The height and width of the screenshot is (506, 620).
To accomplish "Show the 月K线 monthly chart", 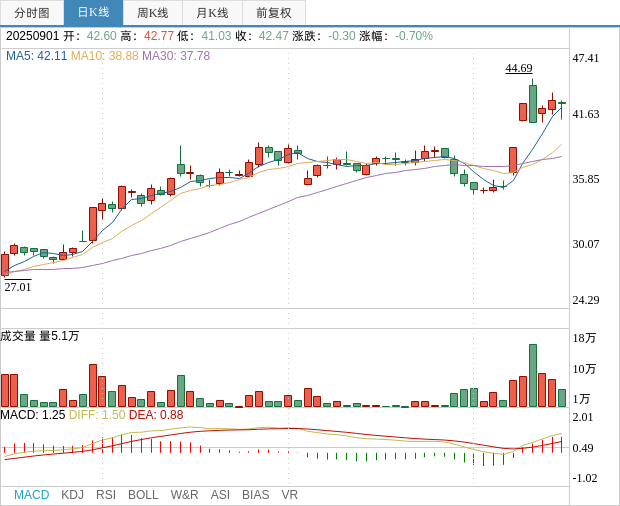I will point(212,13).
